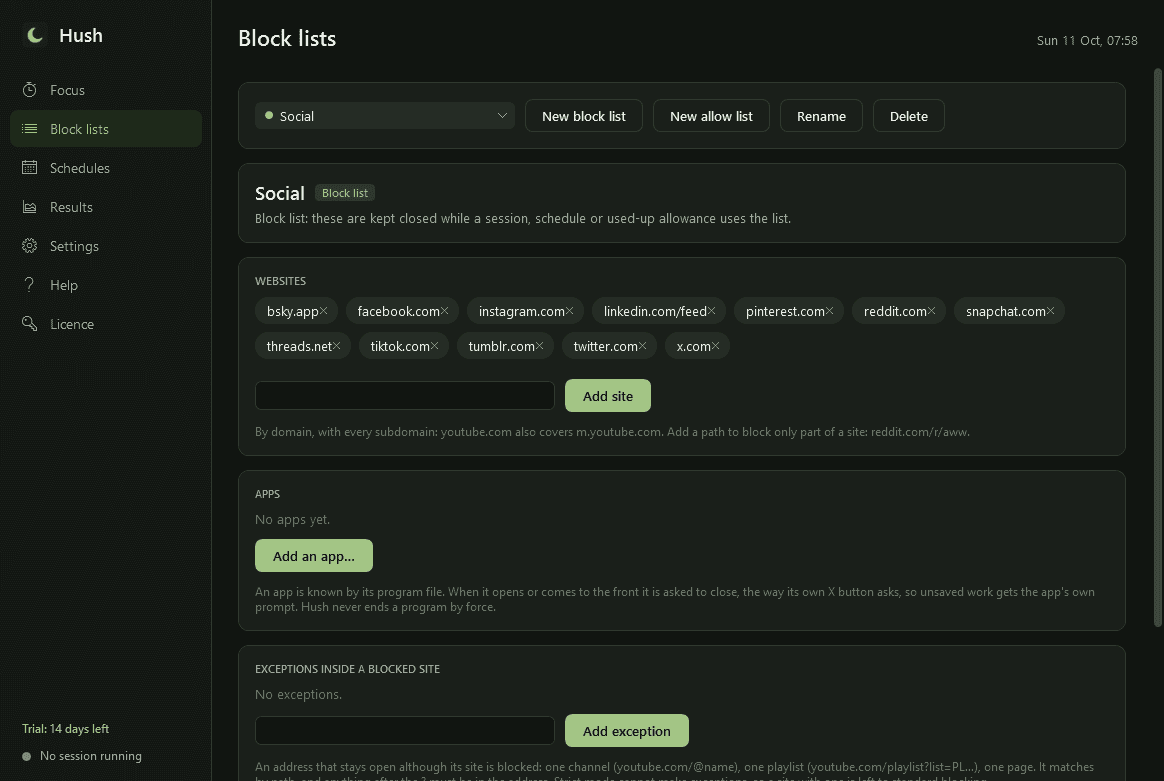Remove instagram.com from blocked websites
This screenshot has height=781, width=1164.
click(569, 311)
